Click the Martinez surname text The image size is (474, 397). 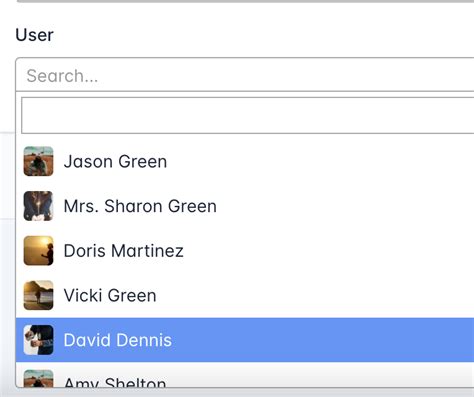click(x=147, y=251)
